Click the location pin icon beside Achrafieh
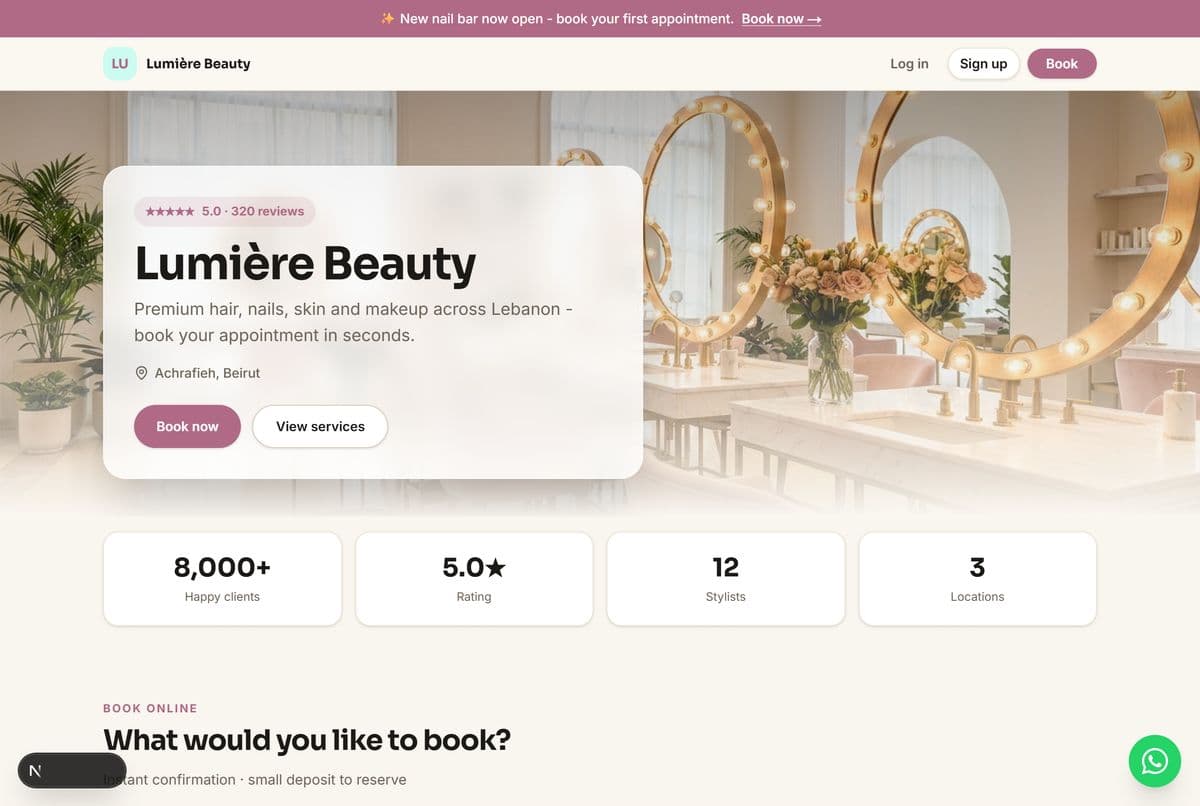 [141, 373]
